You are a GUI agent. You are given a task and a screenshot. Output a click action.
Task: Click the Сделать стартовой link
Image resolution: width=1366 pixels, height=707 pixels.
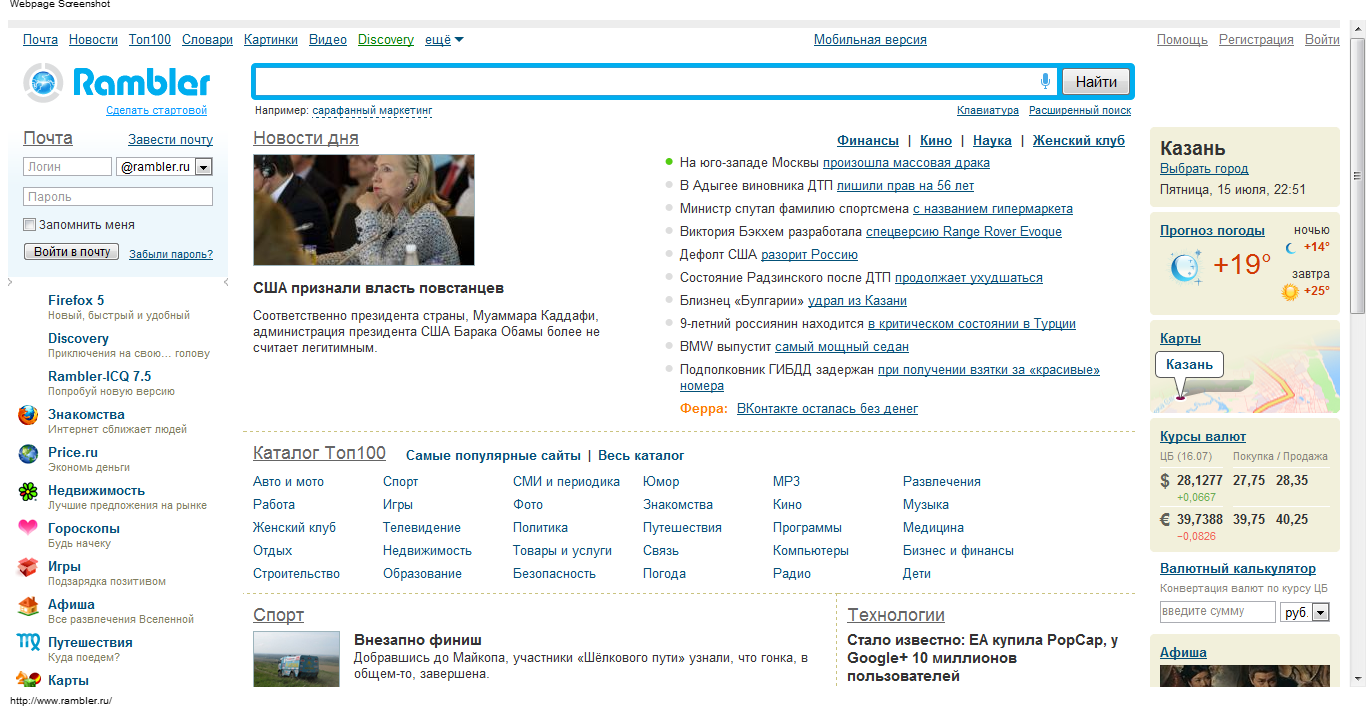(x=157, y=111)
